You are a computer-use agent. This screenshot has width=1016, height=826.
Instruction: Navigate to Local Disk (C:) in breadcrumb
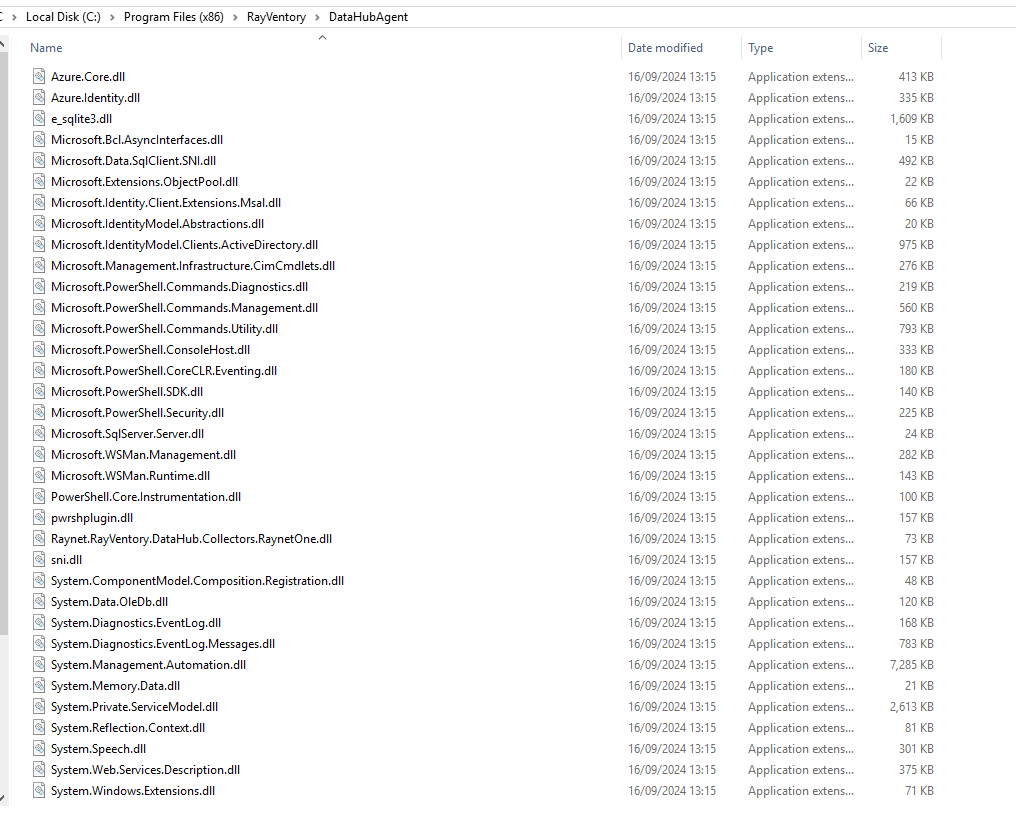pos(64,17)
